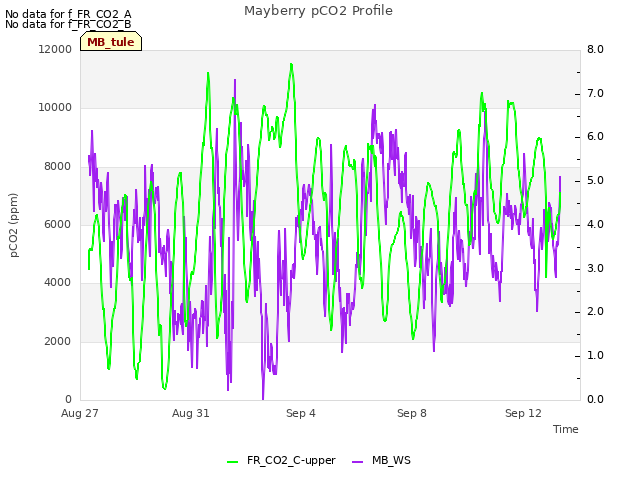This screenshot has height=480, width=640.
Task: Click the 'No data for f_FR_CO2_B' message
Action: [x=68, y=24]
